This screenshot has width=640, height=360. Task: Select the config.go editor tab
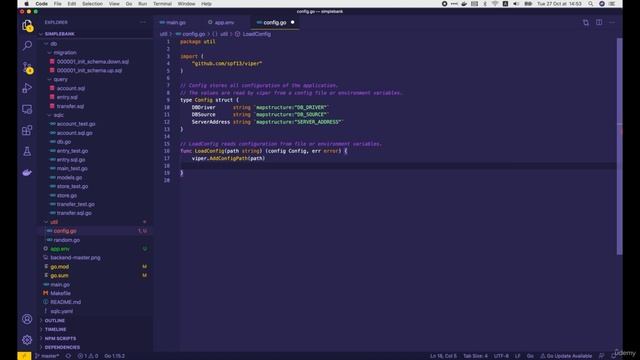click(275, 22)
